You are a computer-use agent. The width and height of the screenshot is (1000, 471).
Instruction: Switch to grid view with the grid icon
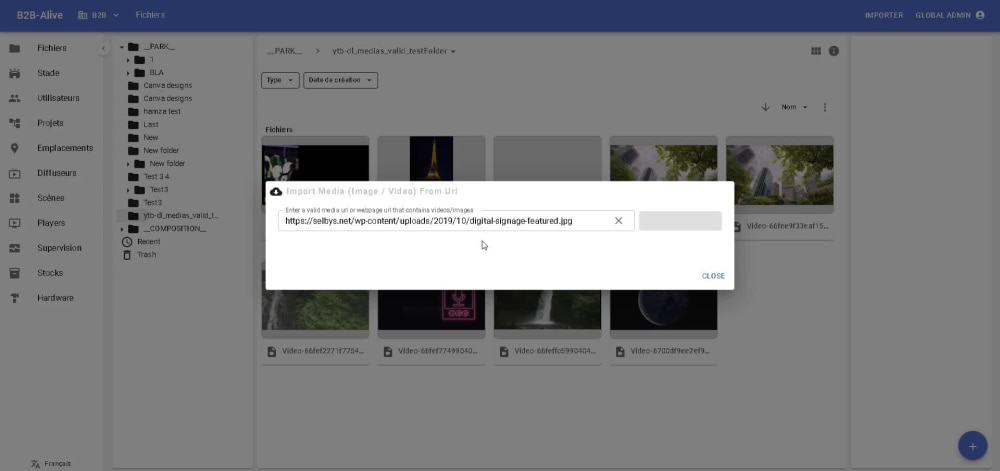pos(816,51)
